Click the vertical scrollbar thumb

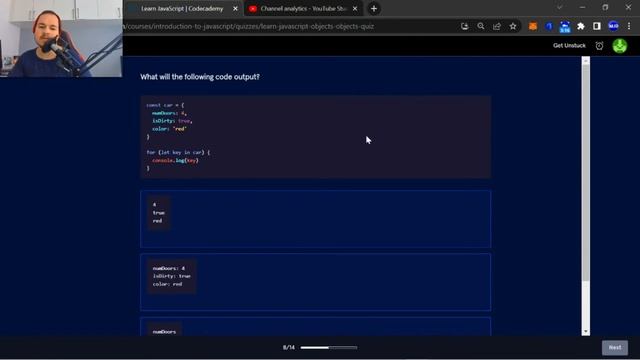586,173
